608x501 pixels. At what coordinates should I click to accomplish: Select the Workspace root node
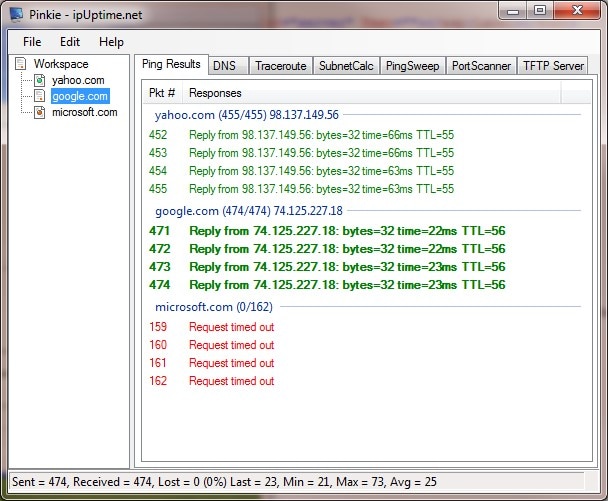[61, 64]
